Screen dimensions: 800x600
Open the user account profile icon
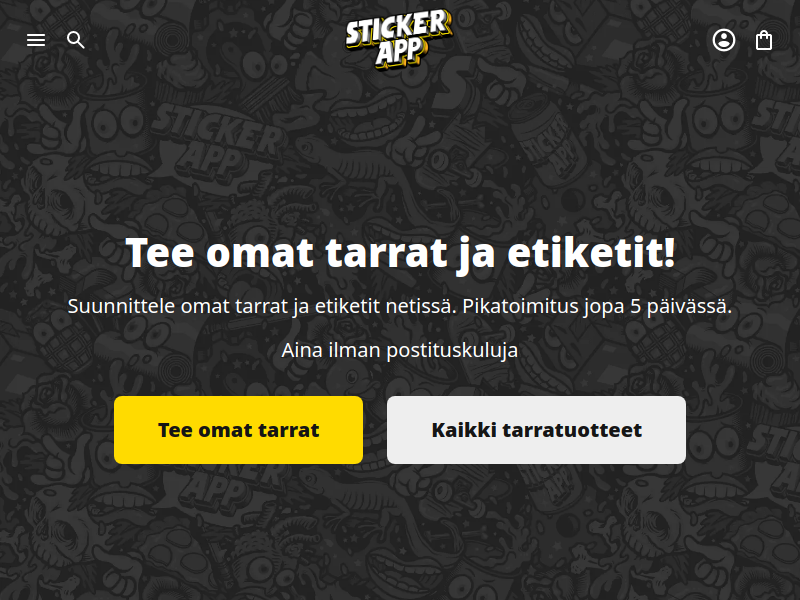tap(723, 40)
